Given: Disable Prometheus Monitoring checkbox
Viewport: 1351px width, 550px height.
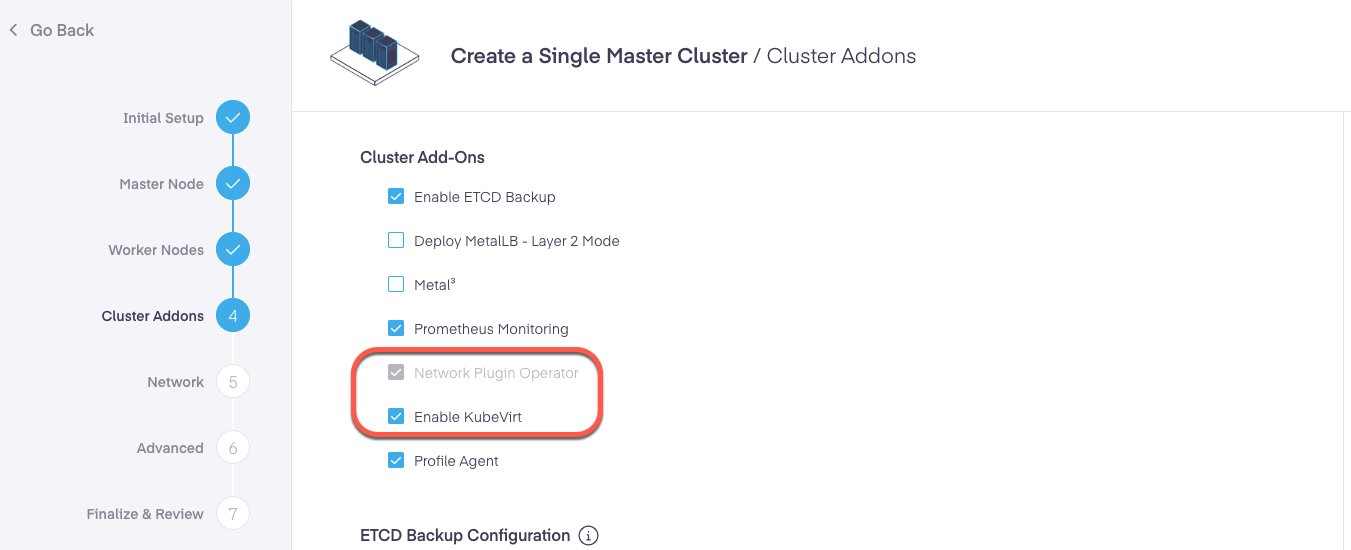Looking at the screenshot, I should [396, 329].
